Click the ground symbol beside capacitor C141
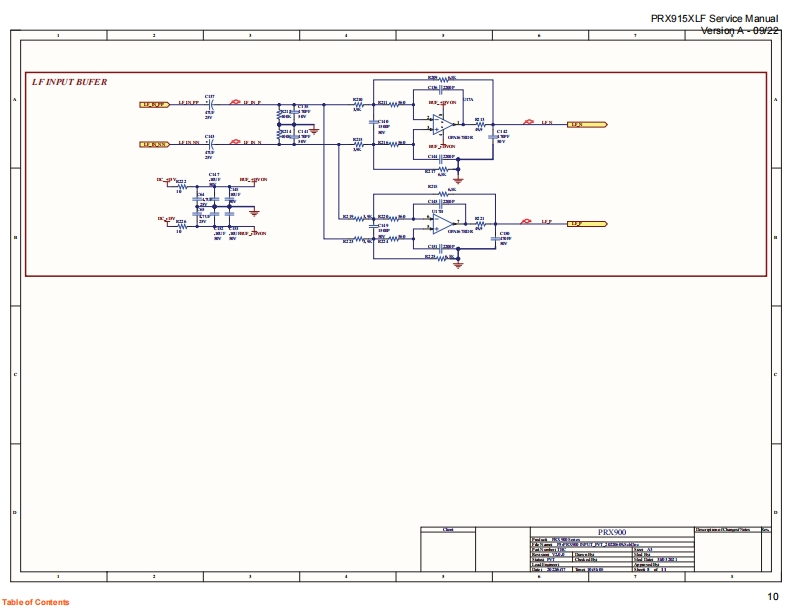The image size is (793, 613). pos(314,129)
